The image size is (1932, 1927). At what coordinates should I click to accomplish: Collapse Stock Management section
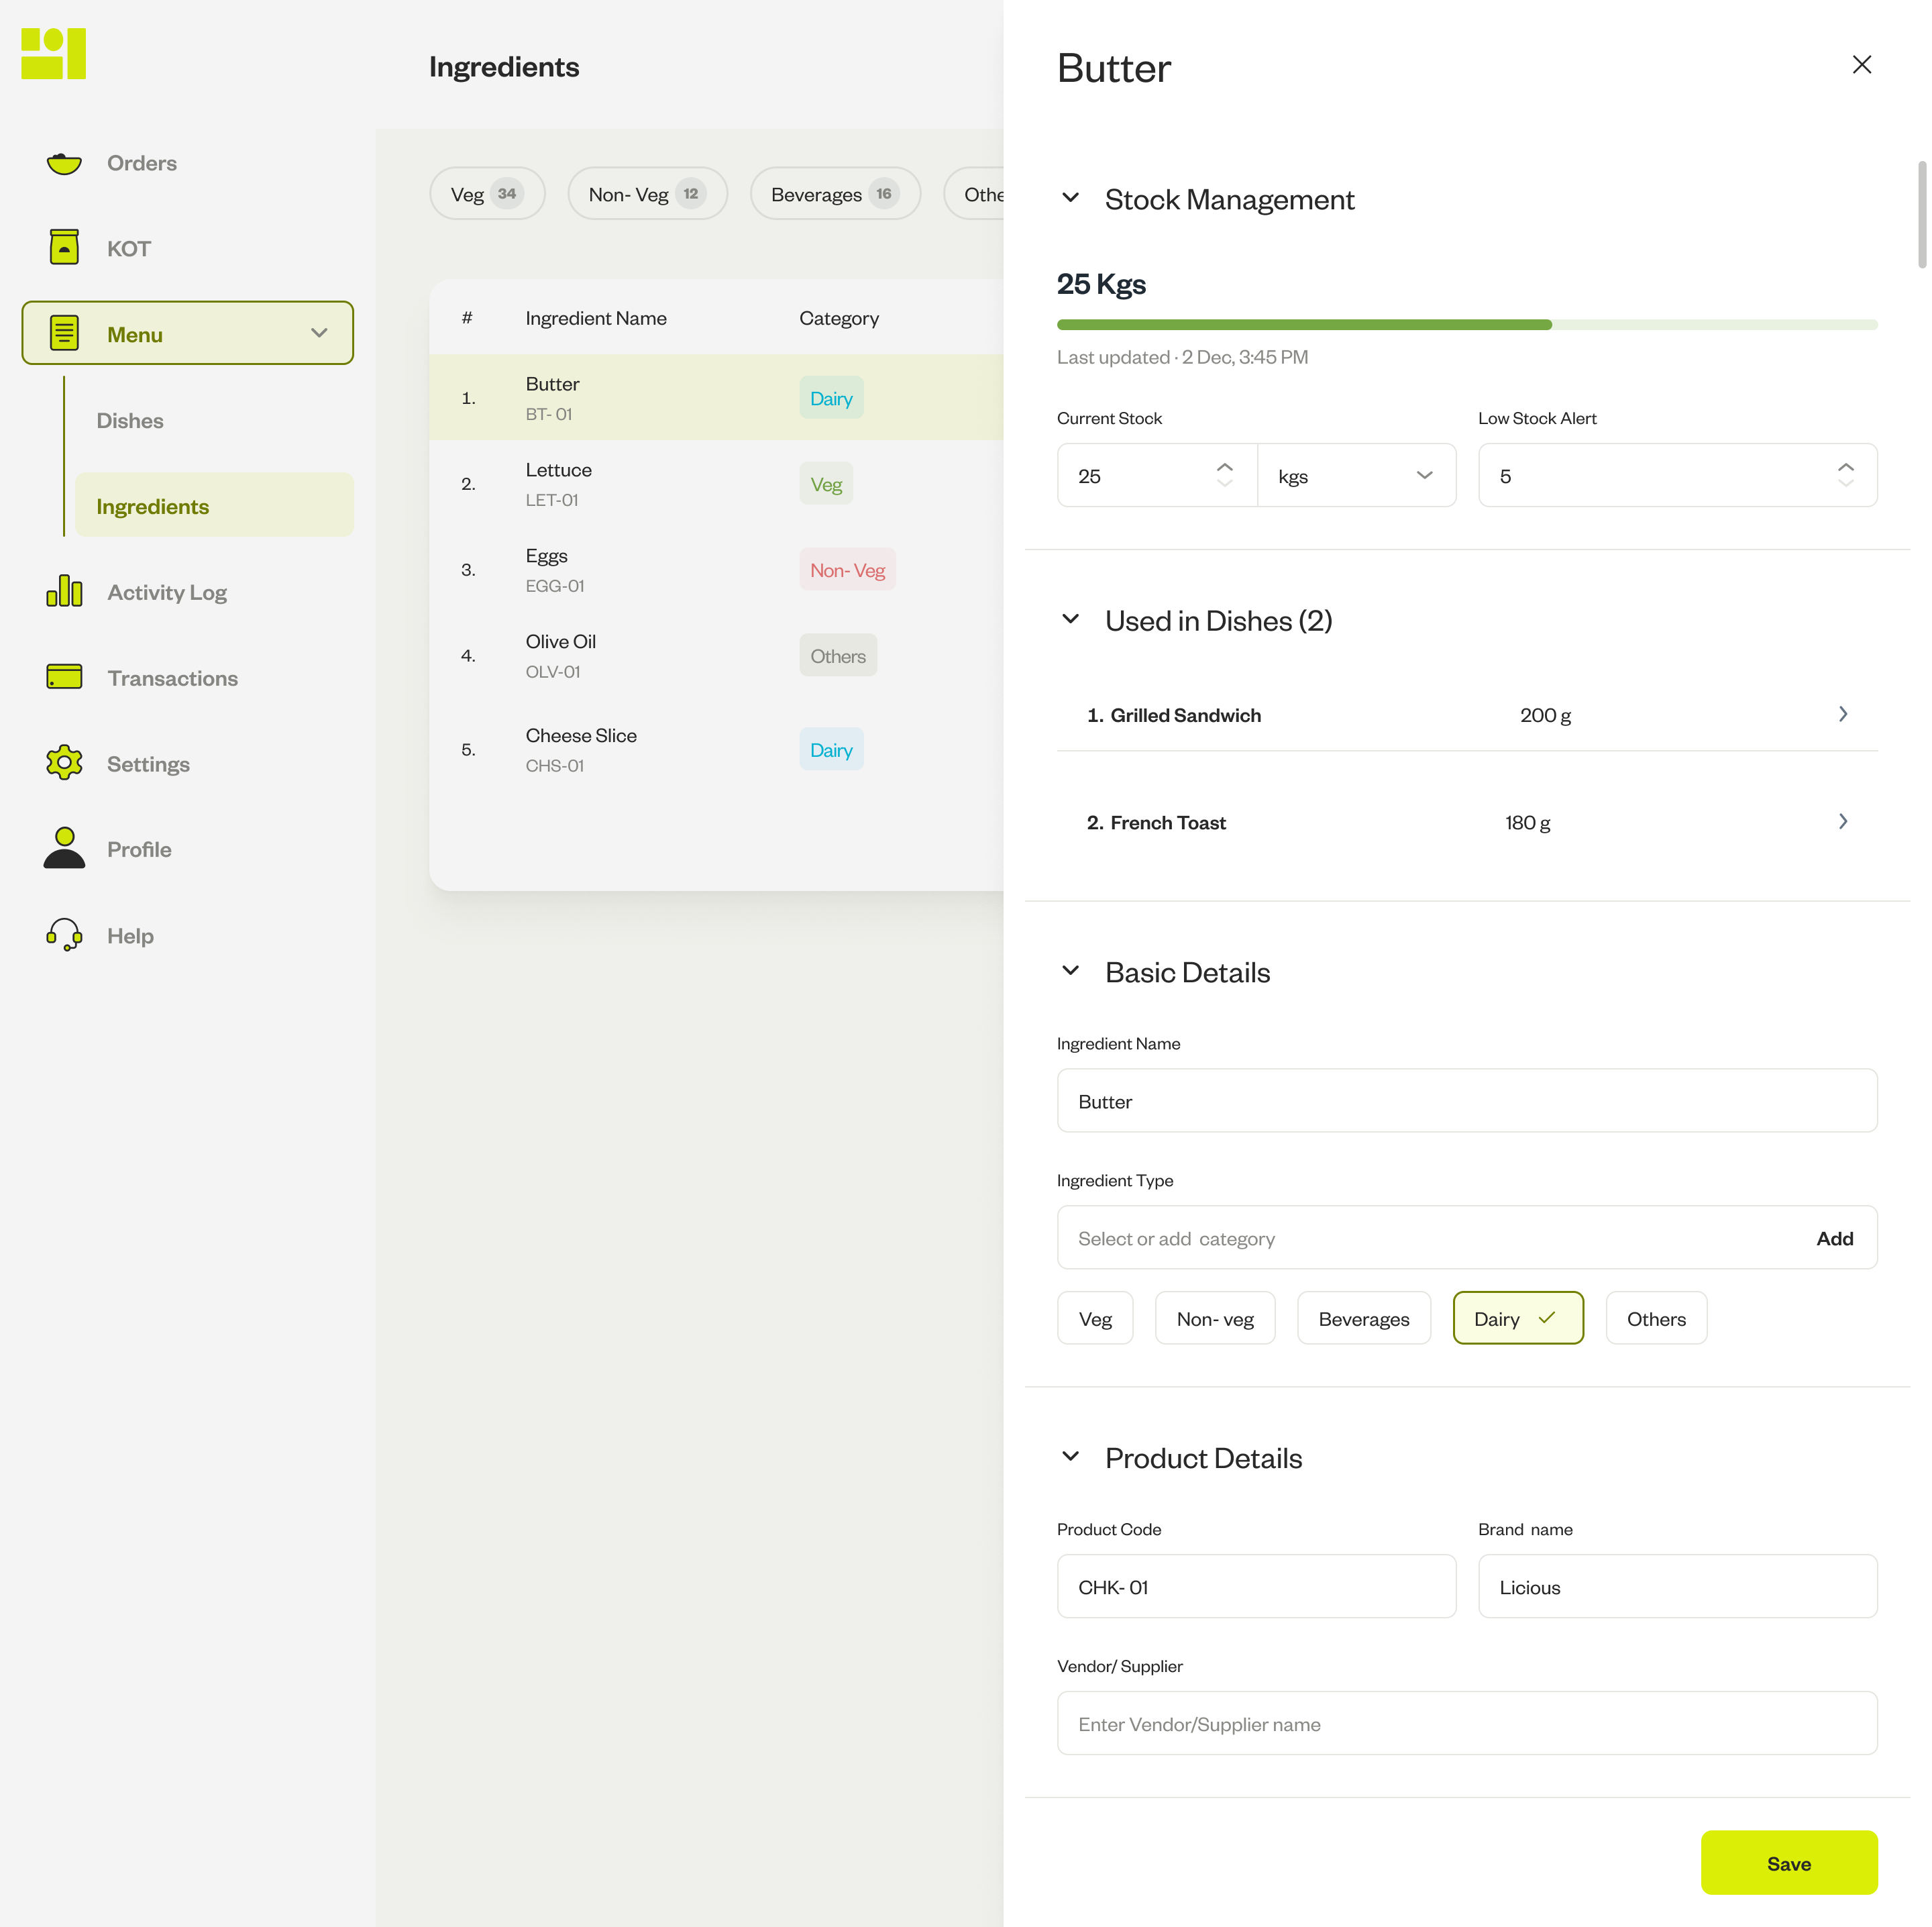pyautogui.click(x=1070, y=198)
